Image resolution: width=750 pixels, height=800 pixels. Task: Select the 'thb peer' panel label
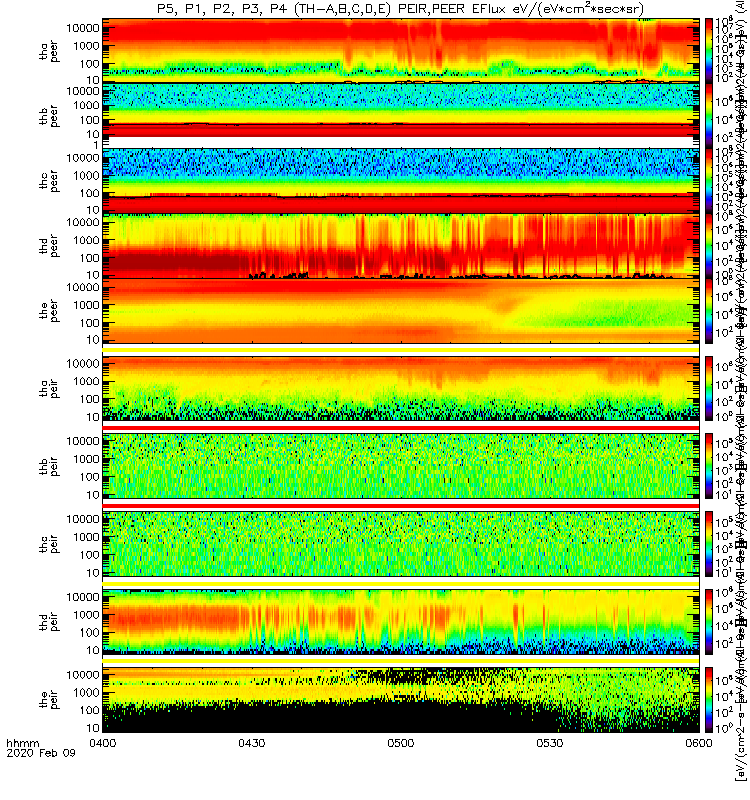[49, 117]
